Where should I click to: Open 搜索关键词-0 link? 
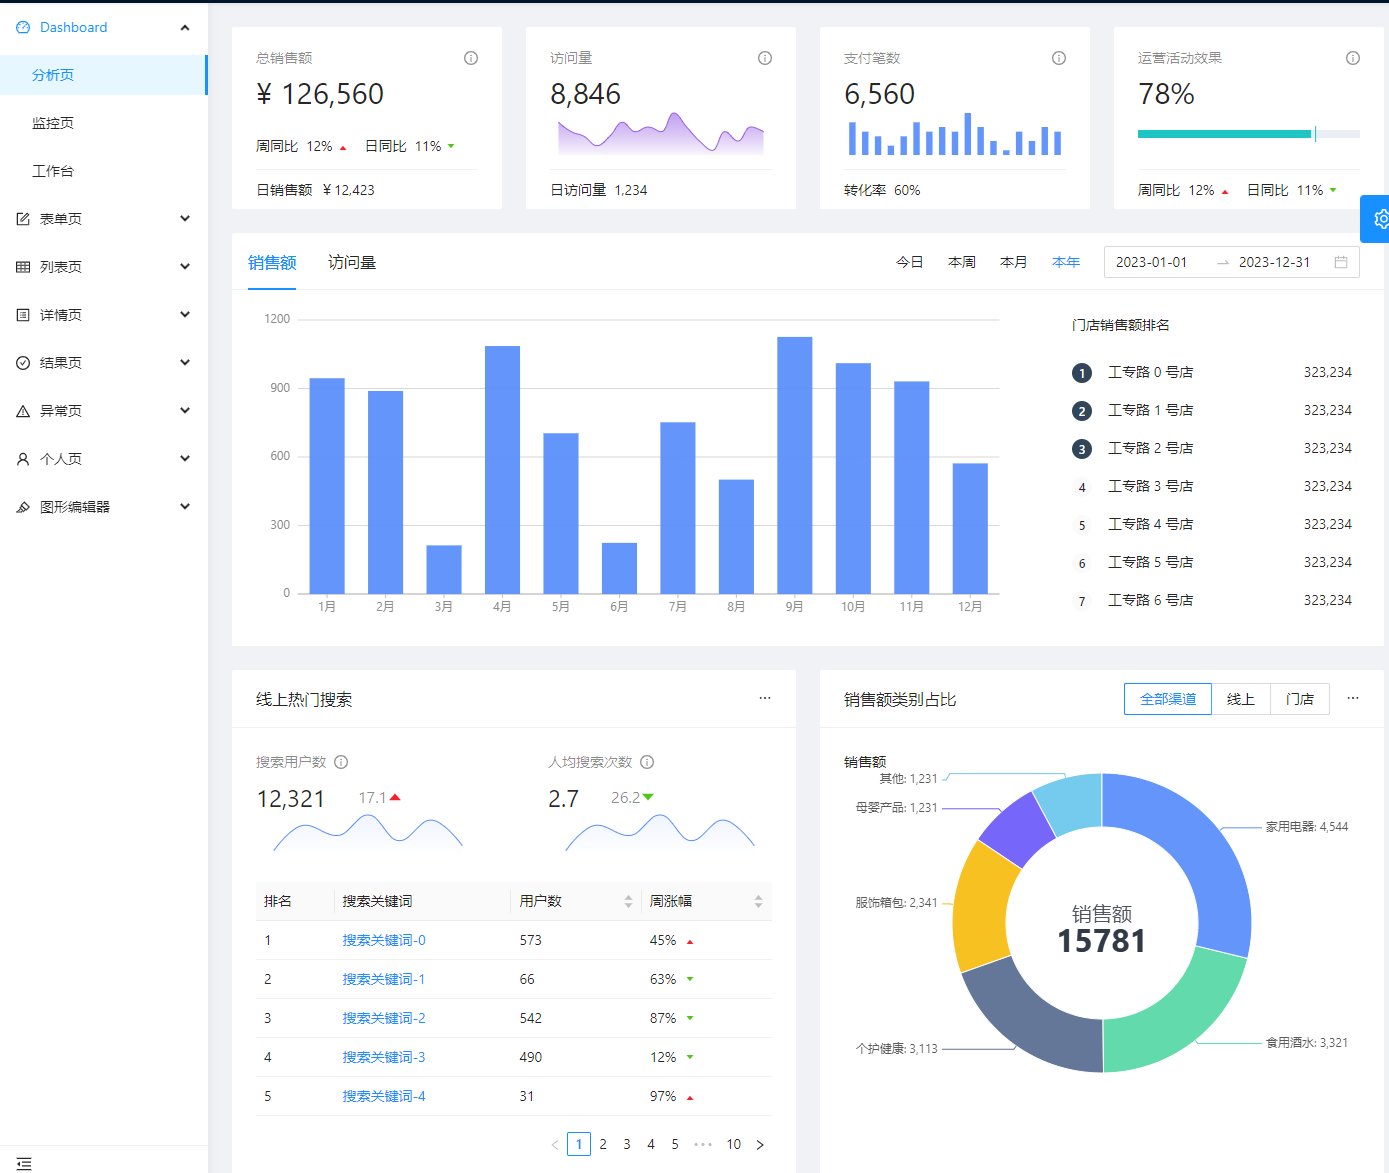tap(384, 940)
